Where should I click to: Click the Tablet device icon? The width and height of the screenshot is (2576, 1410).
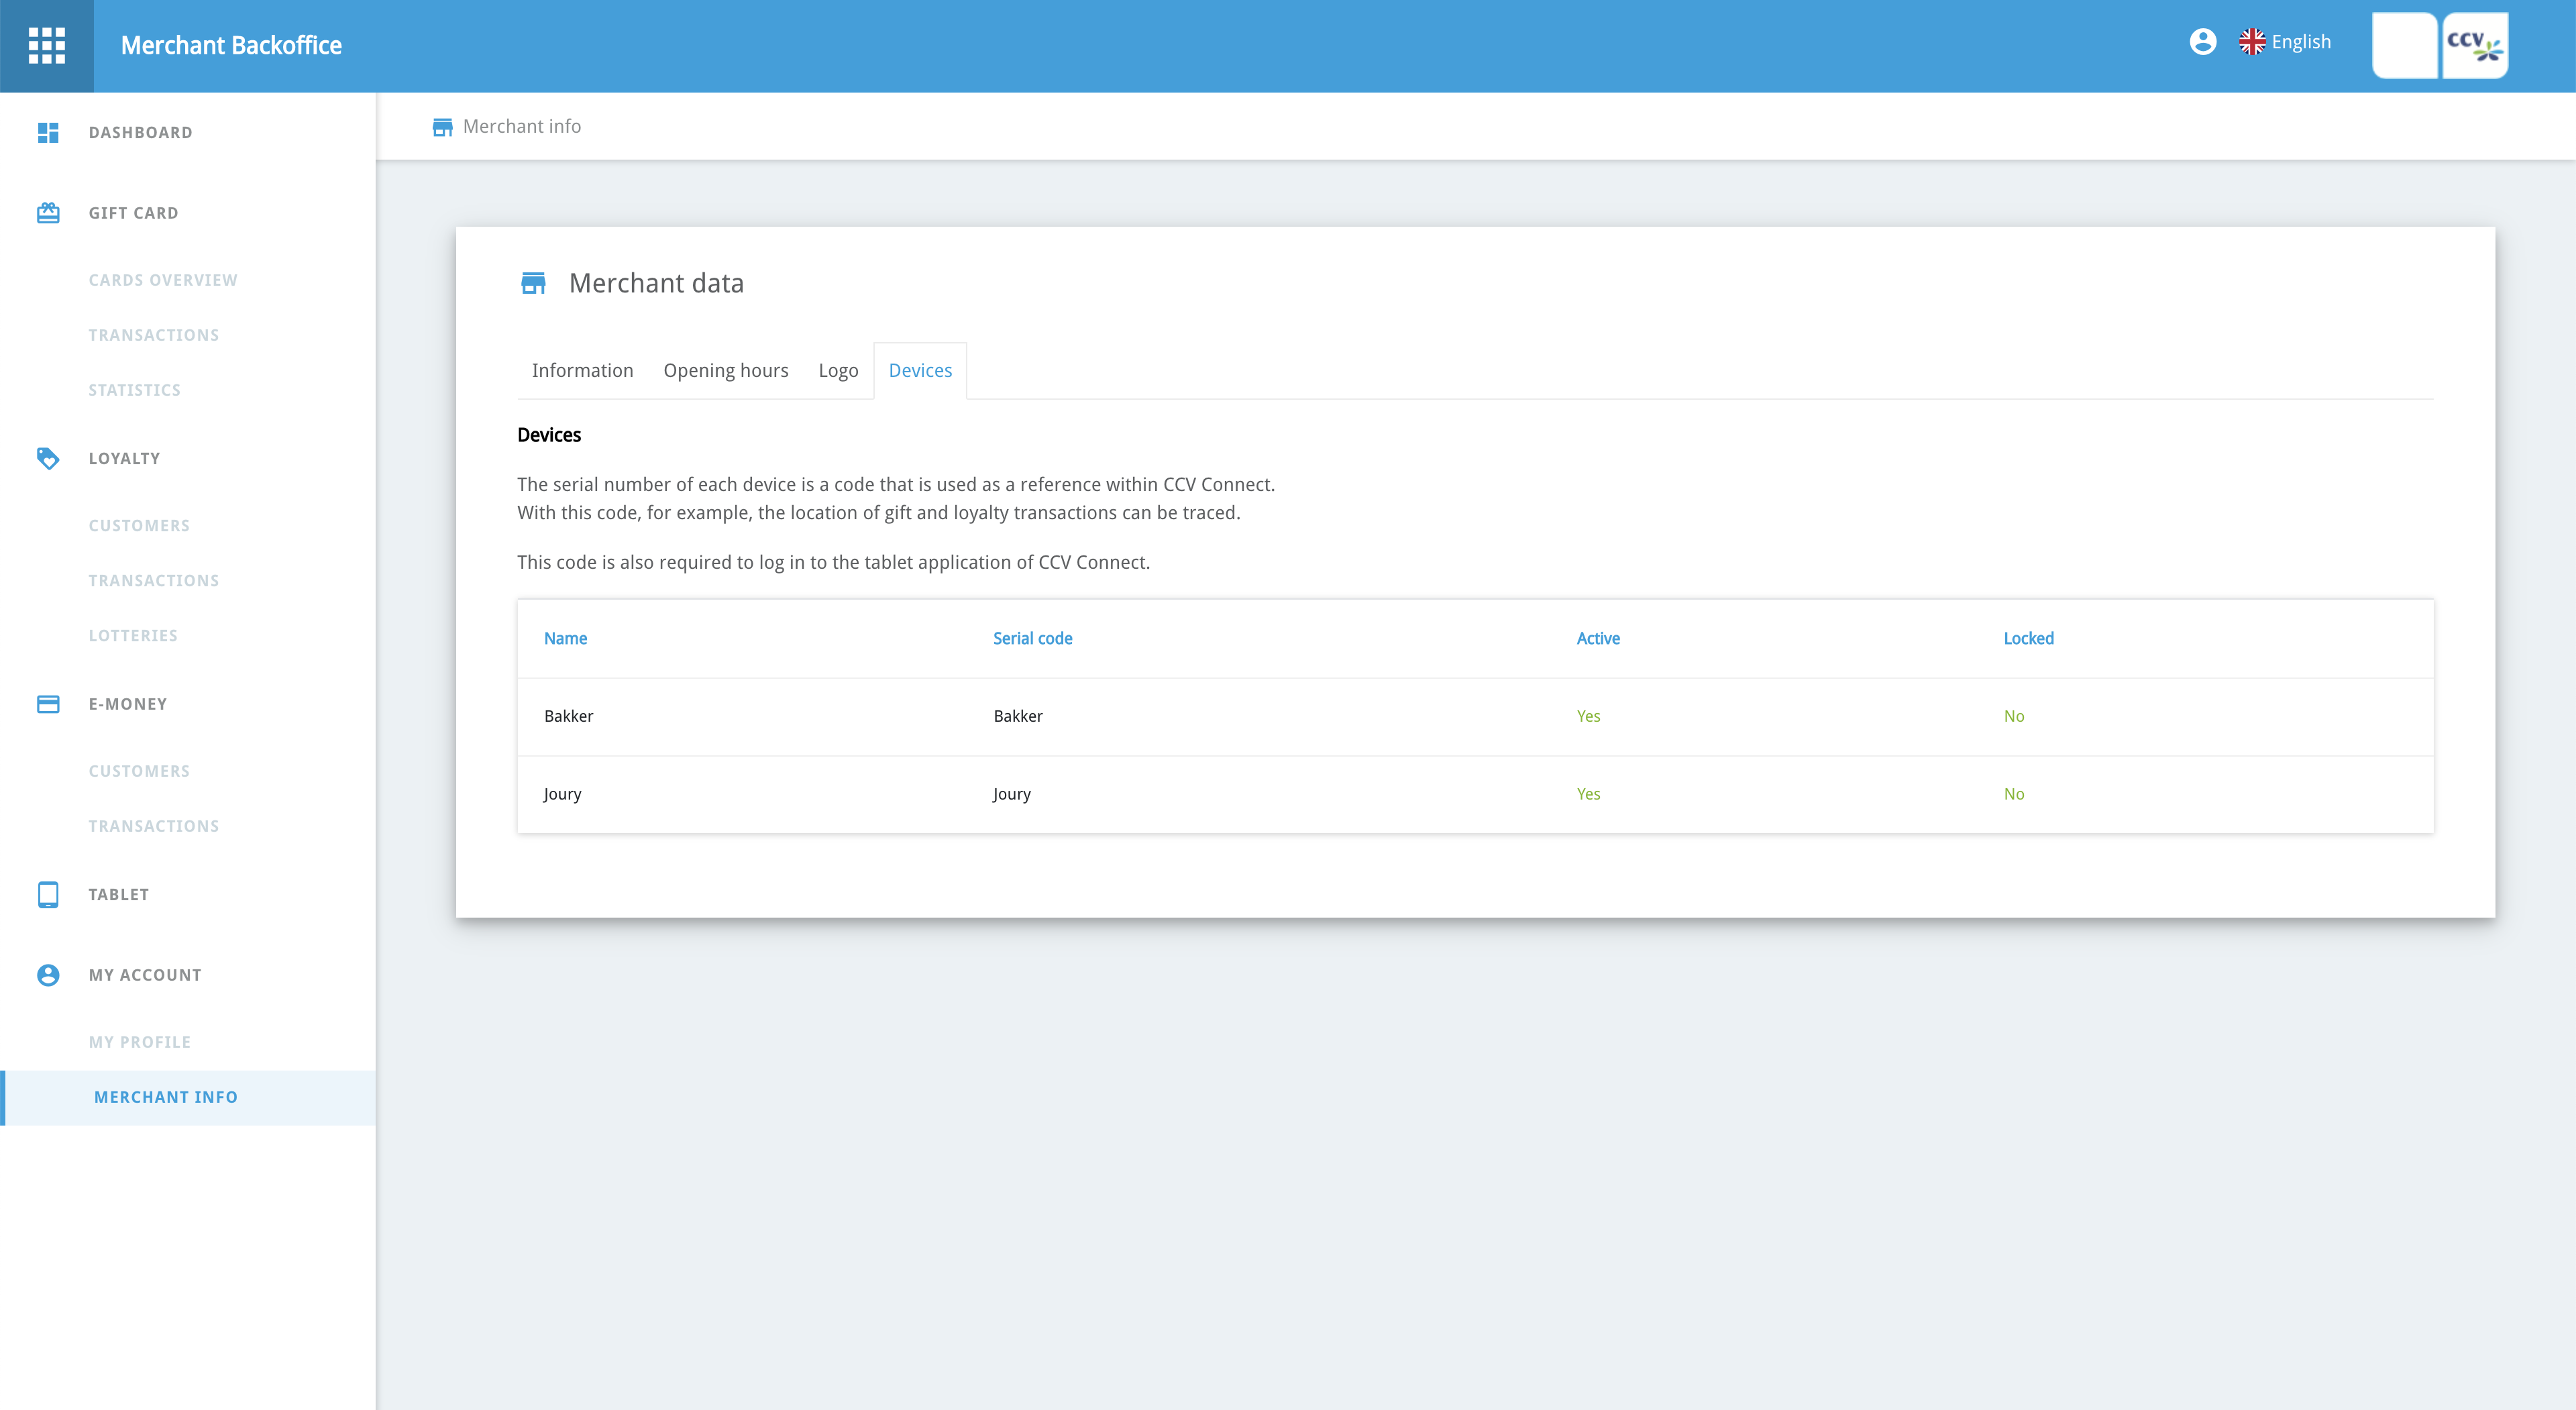pos(48,894)
